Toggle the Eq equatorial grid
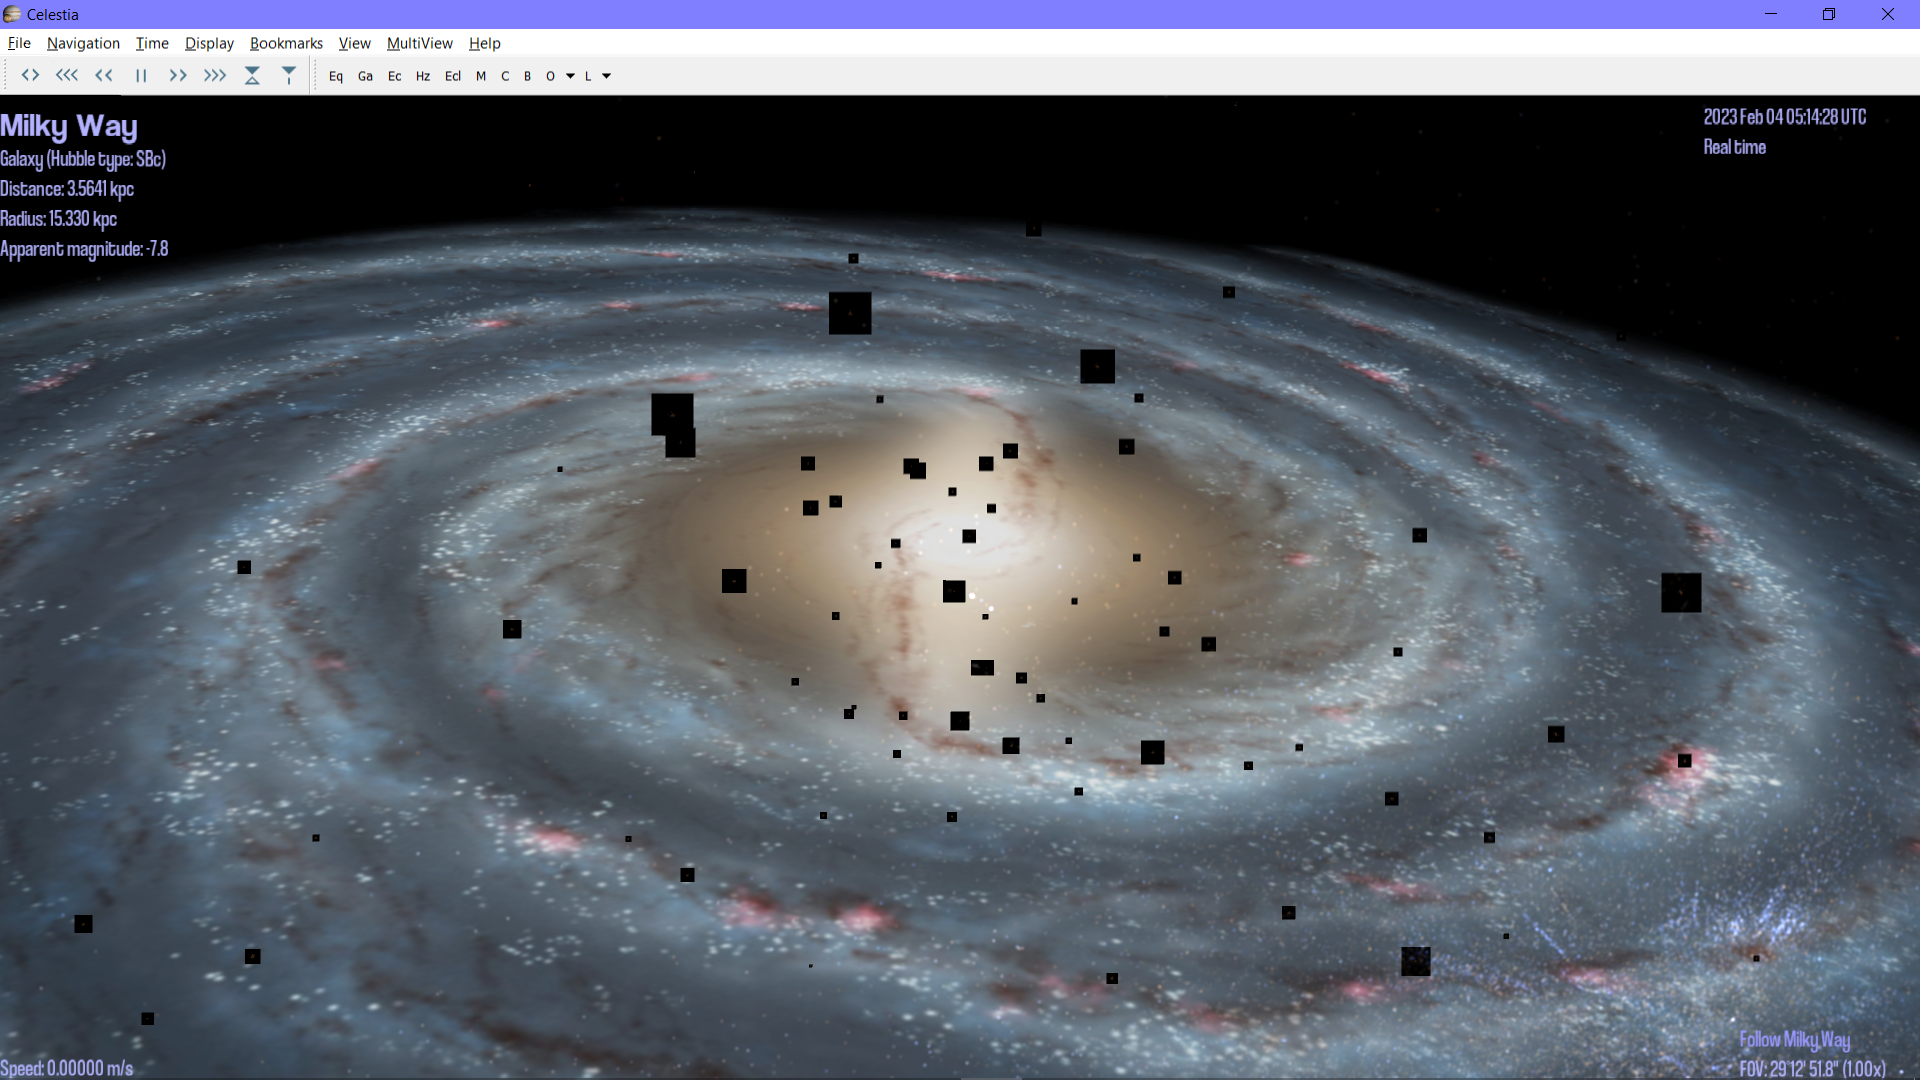The width and height of the screenshot is (1920, 1080). pyautogui.click(x=336, y=76)
